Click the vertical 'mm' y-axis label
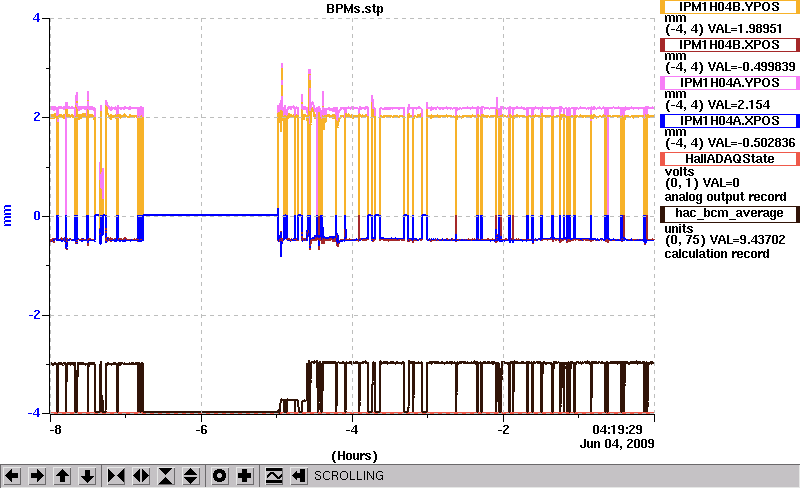 coord(7,215)
